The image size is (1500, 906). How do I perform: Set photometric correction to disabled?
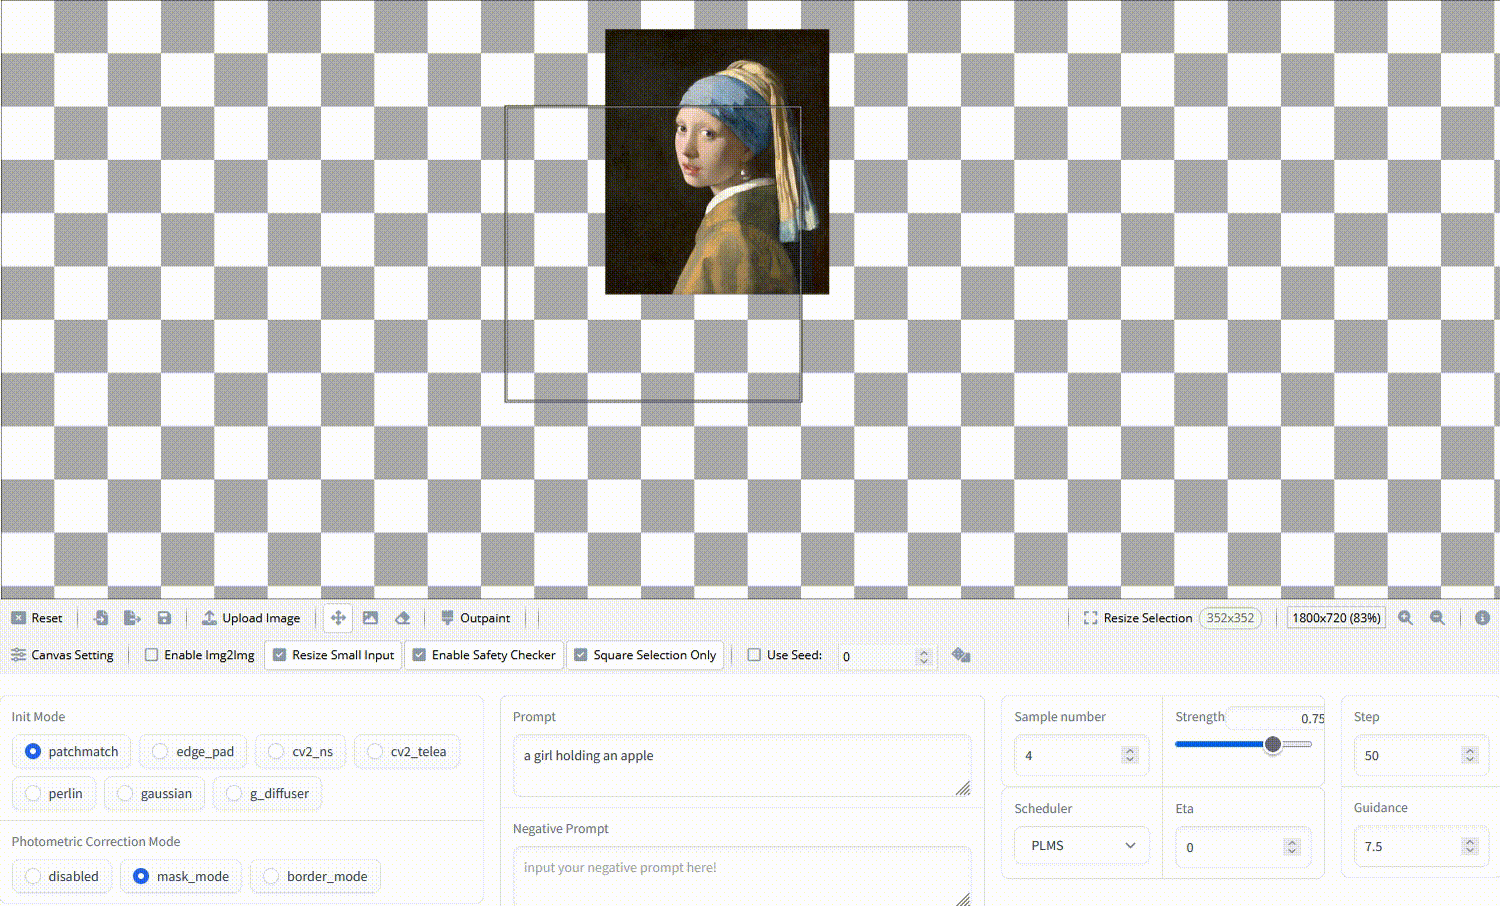click(x=62, y=876)
